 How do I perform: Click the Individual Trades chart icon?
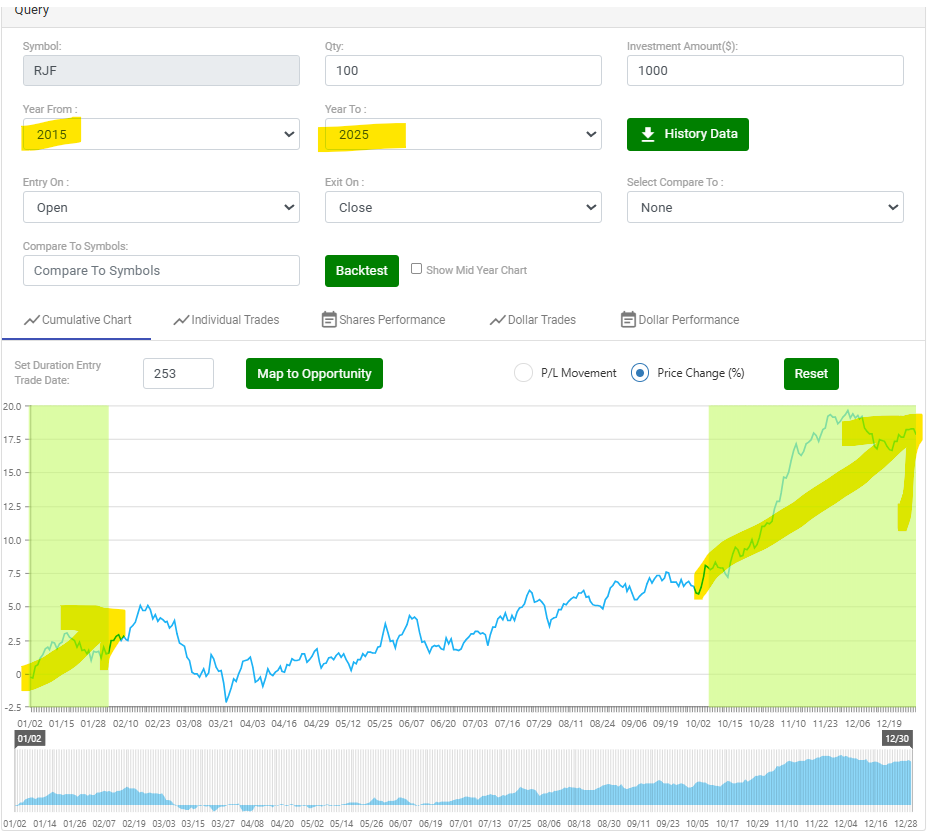(x=181, y=320)
